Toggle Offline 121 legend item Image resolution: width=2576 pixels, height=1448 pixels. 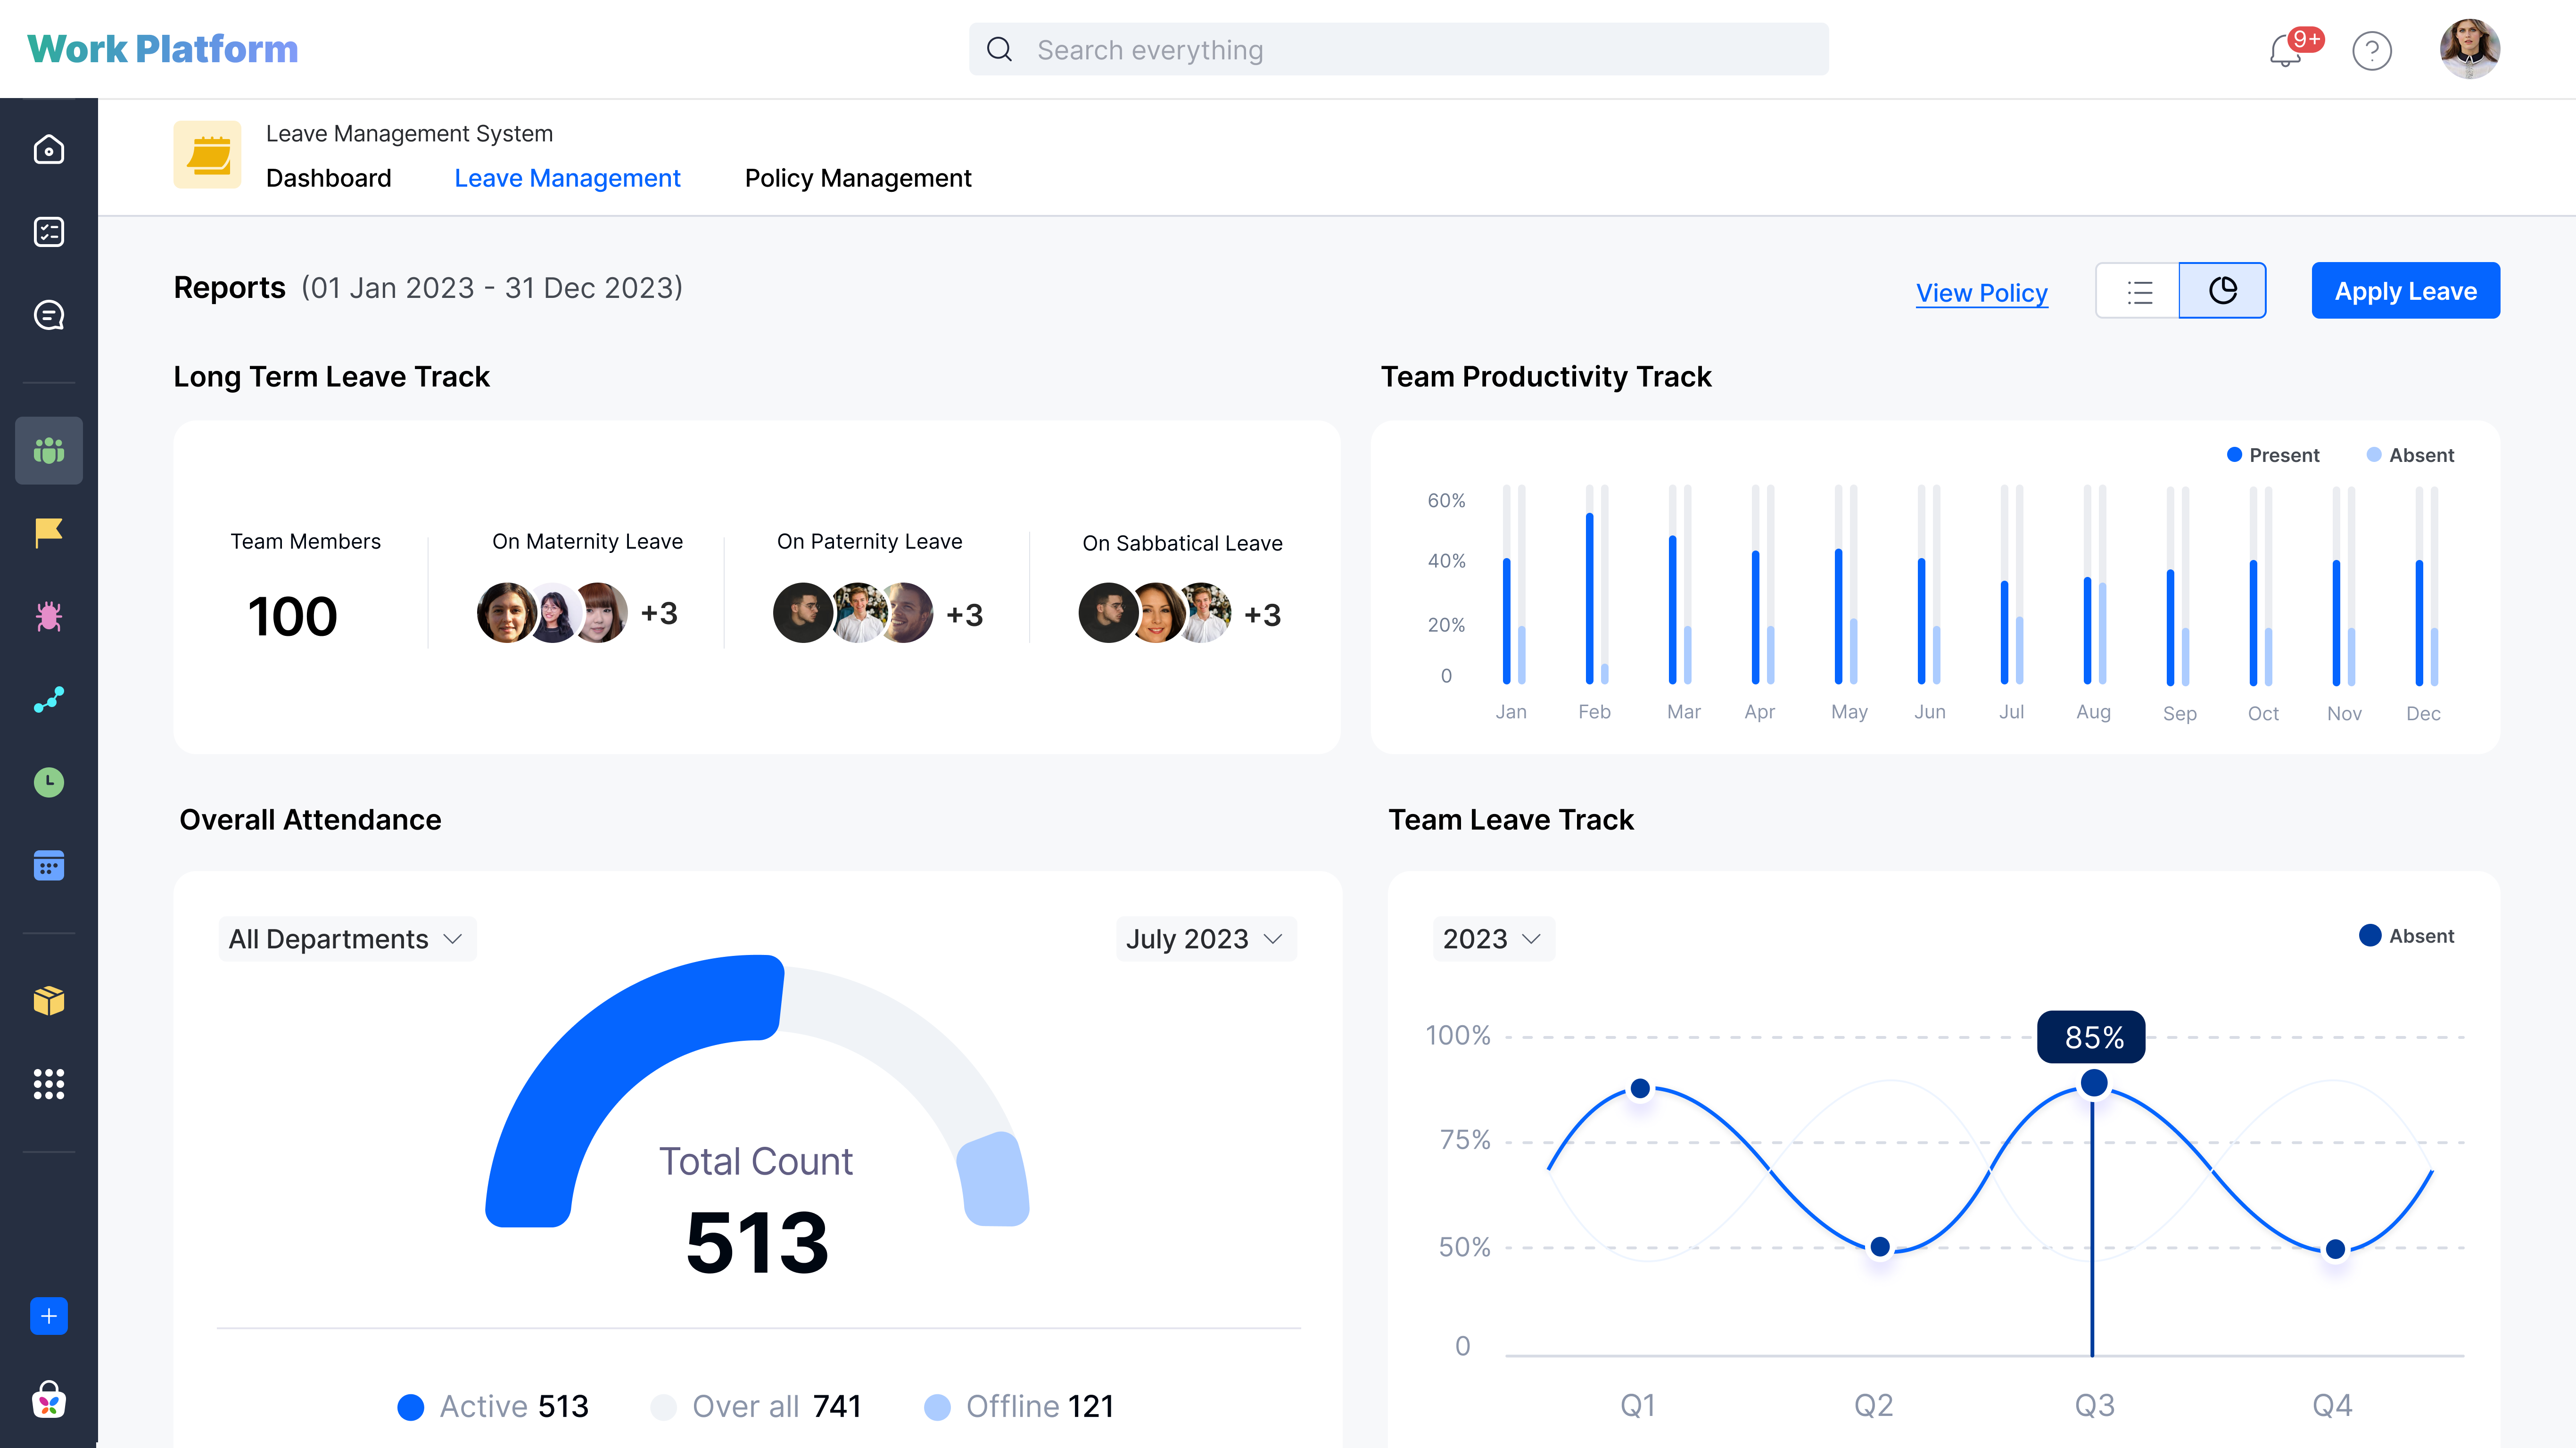tap(1019, 1406)
